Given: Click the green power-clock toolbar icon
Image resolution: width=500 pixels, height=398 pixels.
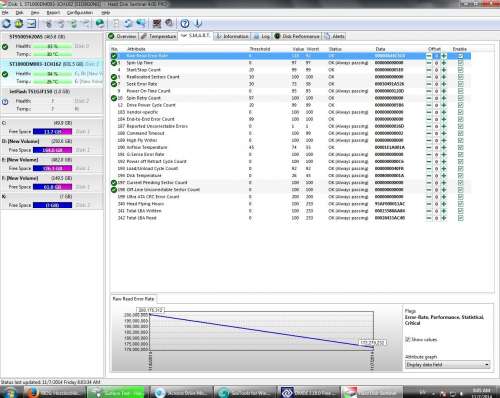Looking at the screenshot, I should click(x=19, y=23).
